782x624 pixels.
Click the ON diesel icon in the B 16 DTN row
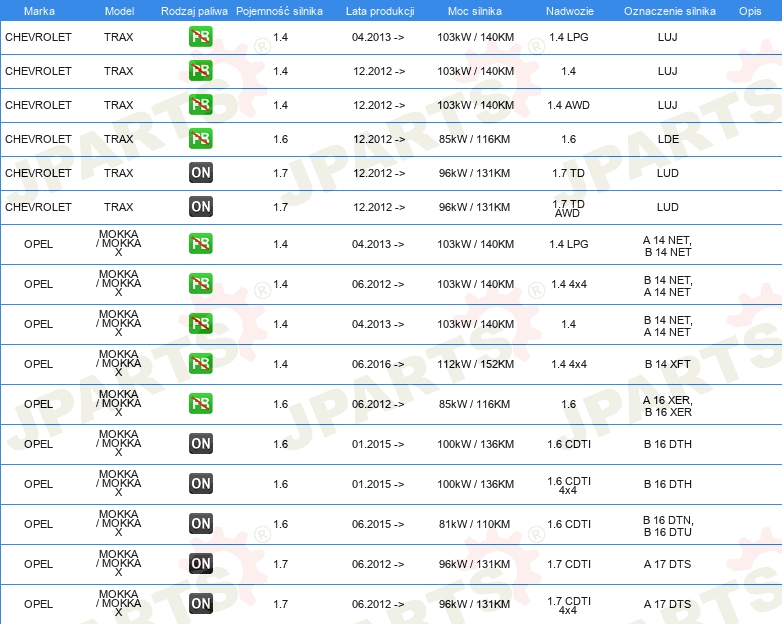[x=200, y=523]
